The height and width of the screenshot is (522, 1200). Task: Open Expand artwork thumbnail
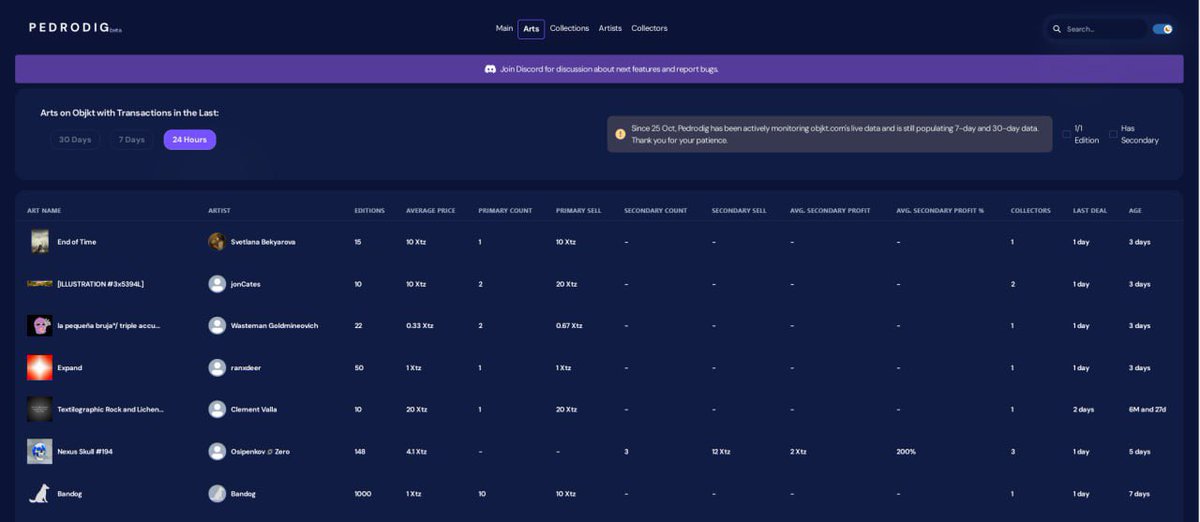(40, 368)
